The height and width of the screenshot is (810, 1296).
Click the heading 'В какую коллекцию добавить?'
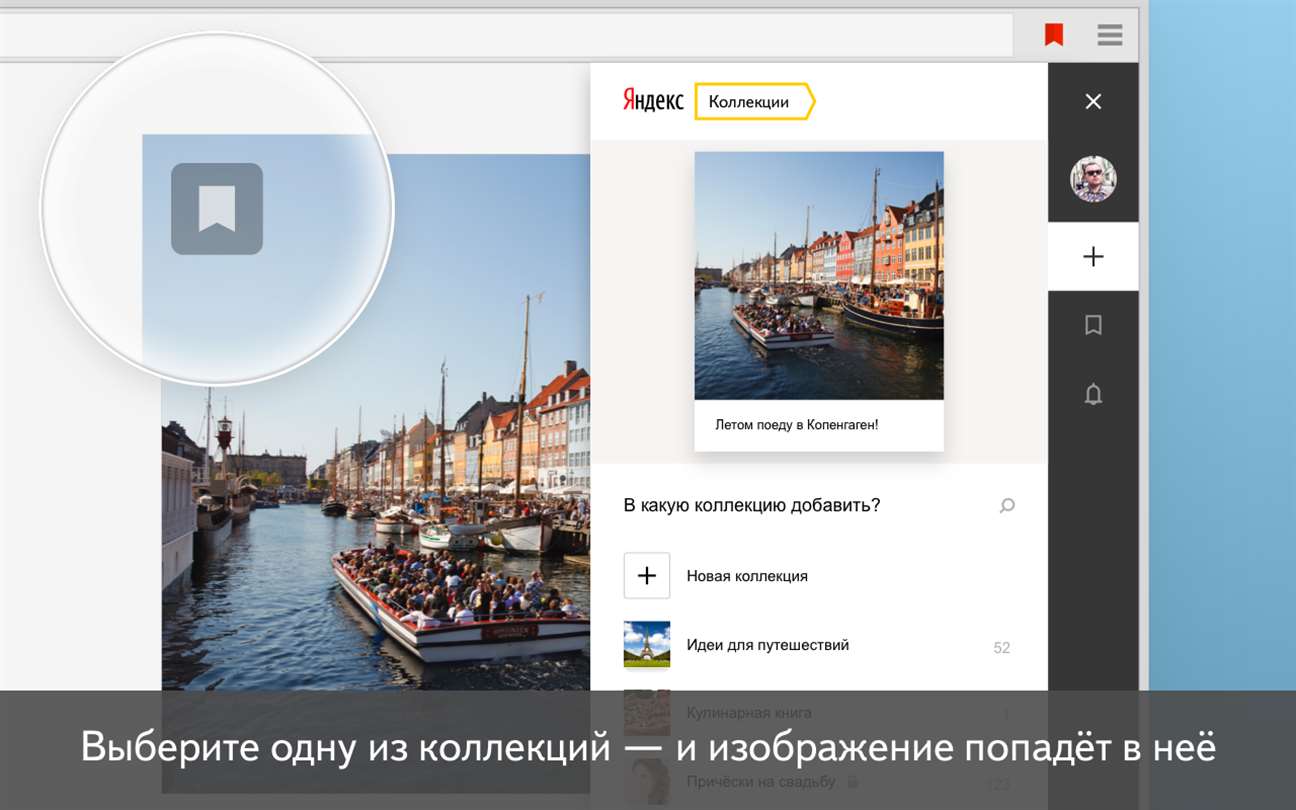click(x=752, y=505)
